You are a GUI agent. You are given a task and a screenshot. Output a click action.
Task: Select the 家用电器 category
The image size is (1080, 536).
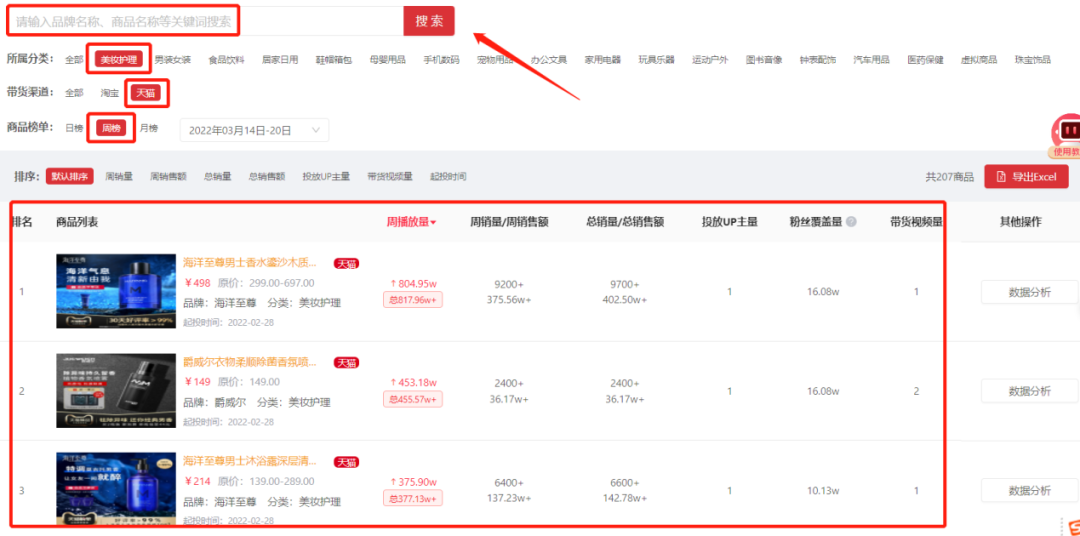(603, 60)
